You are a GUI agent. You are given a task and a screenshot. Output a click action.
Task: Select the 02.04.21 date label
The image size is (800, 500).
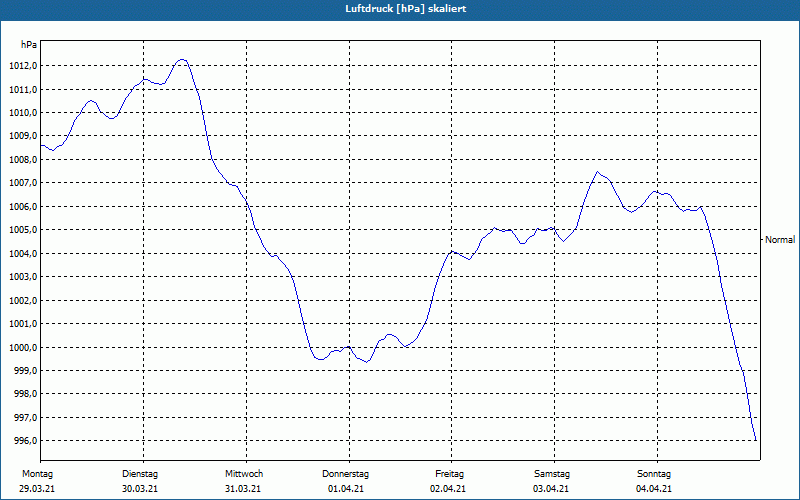[448, 489]
